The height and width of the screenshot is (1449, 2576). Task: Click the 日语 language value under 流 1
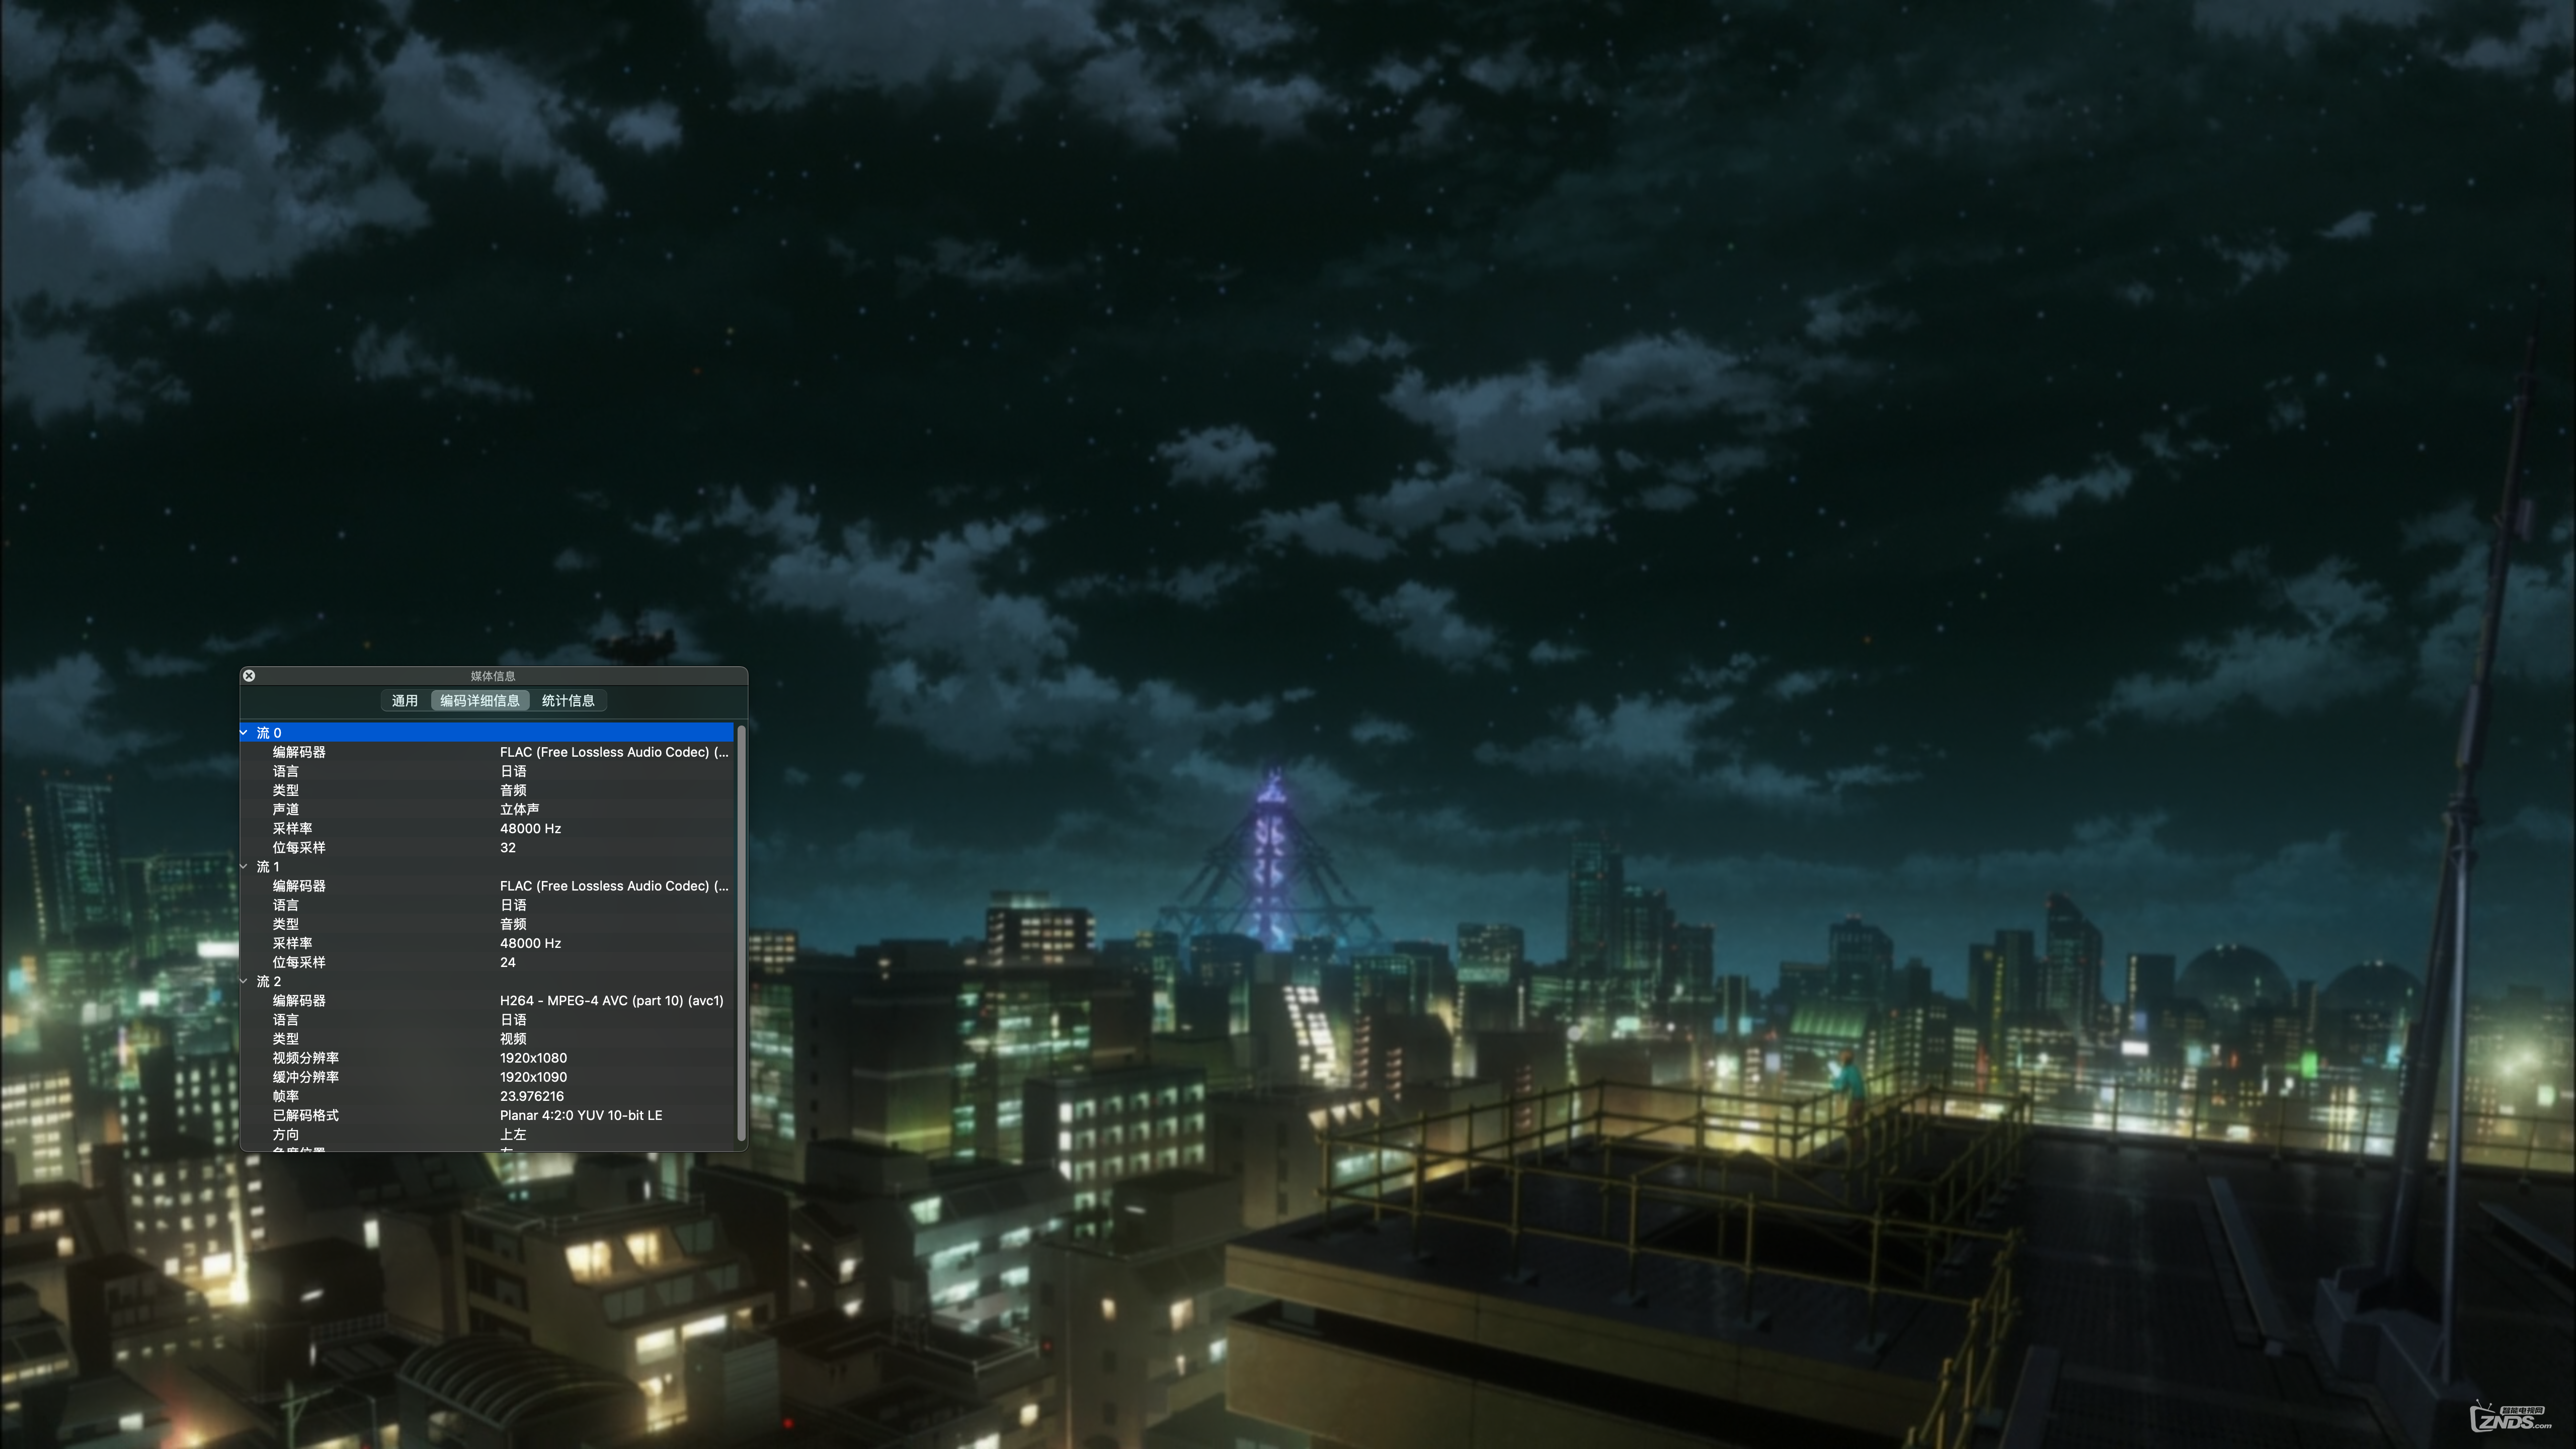(513, 906)
